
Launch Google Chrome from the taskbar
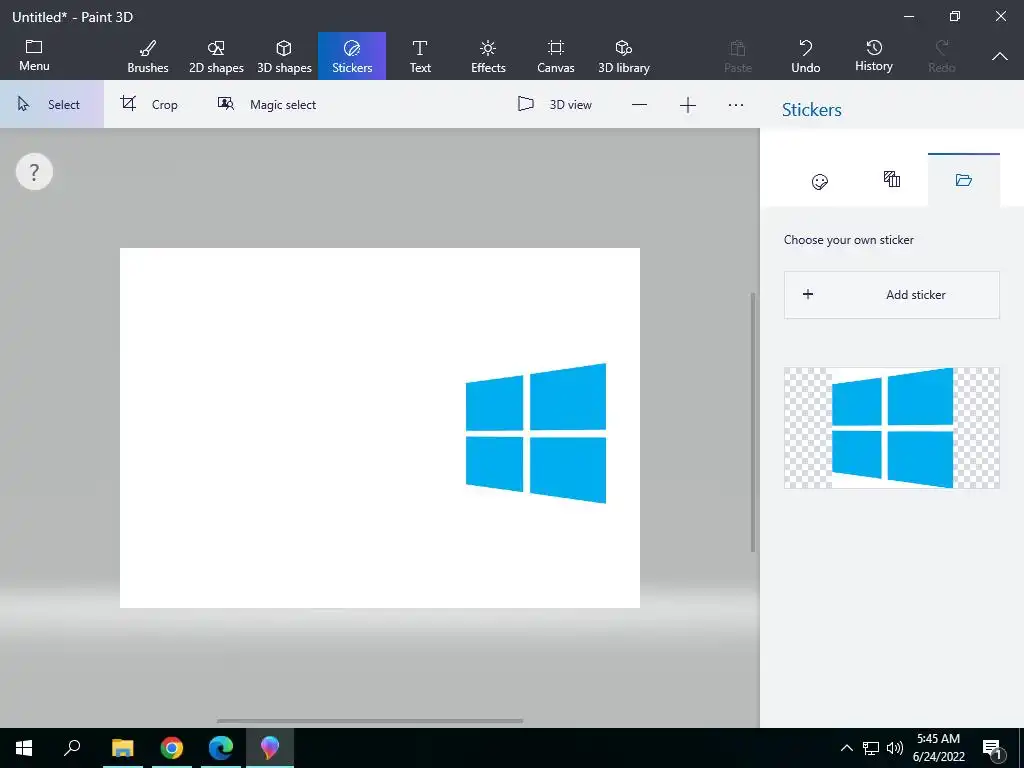[172, 748]
